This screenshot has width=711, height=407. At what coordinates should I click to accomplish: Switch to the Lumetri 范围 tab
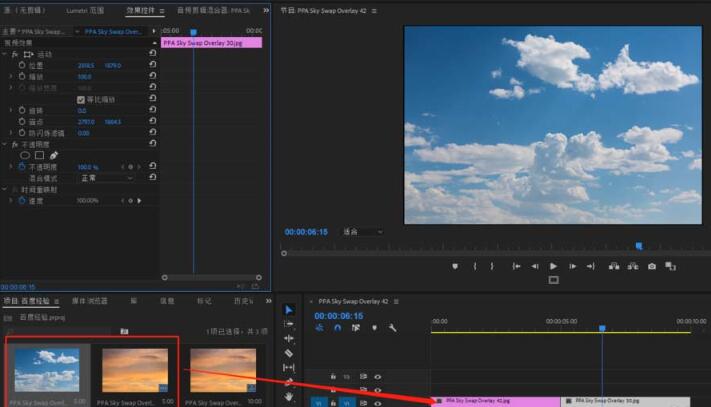click(x=85, y=10)
